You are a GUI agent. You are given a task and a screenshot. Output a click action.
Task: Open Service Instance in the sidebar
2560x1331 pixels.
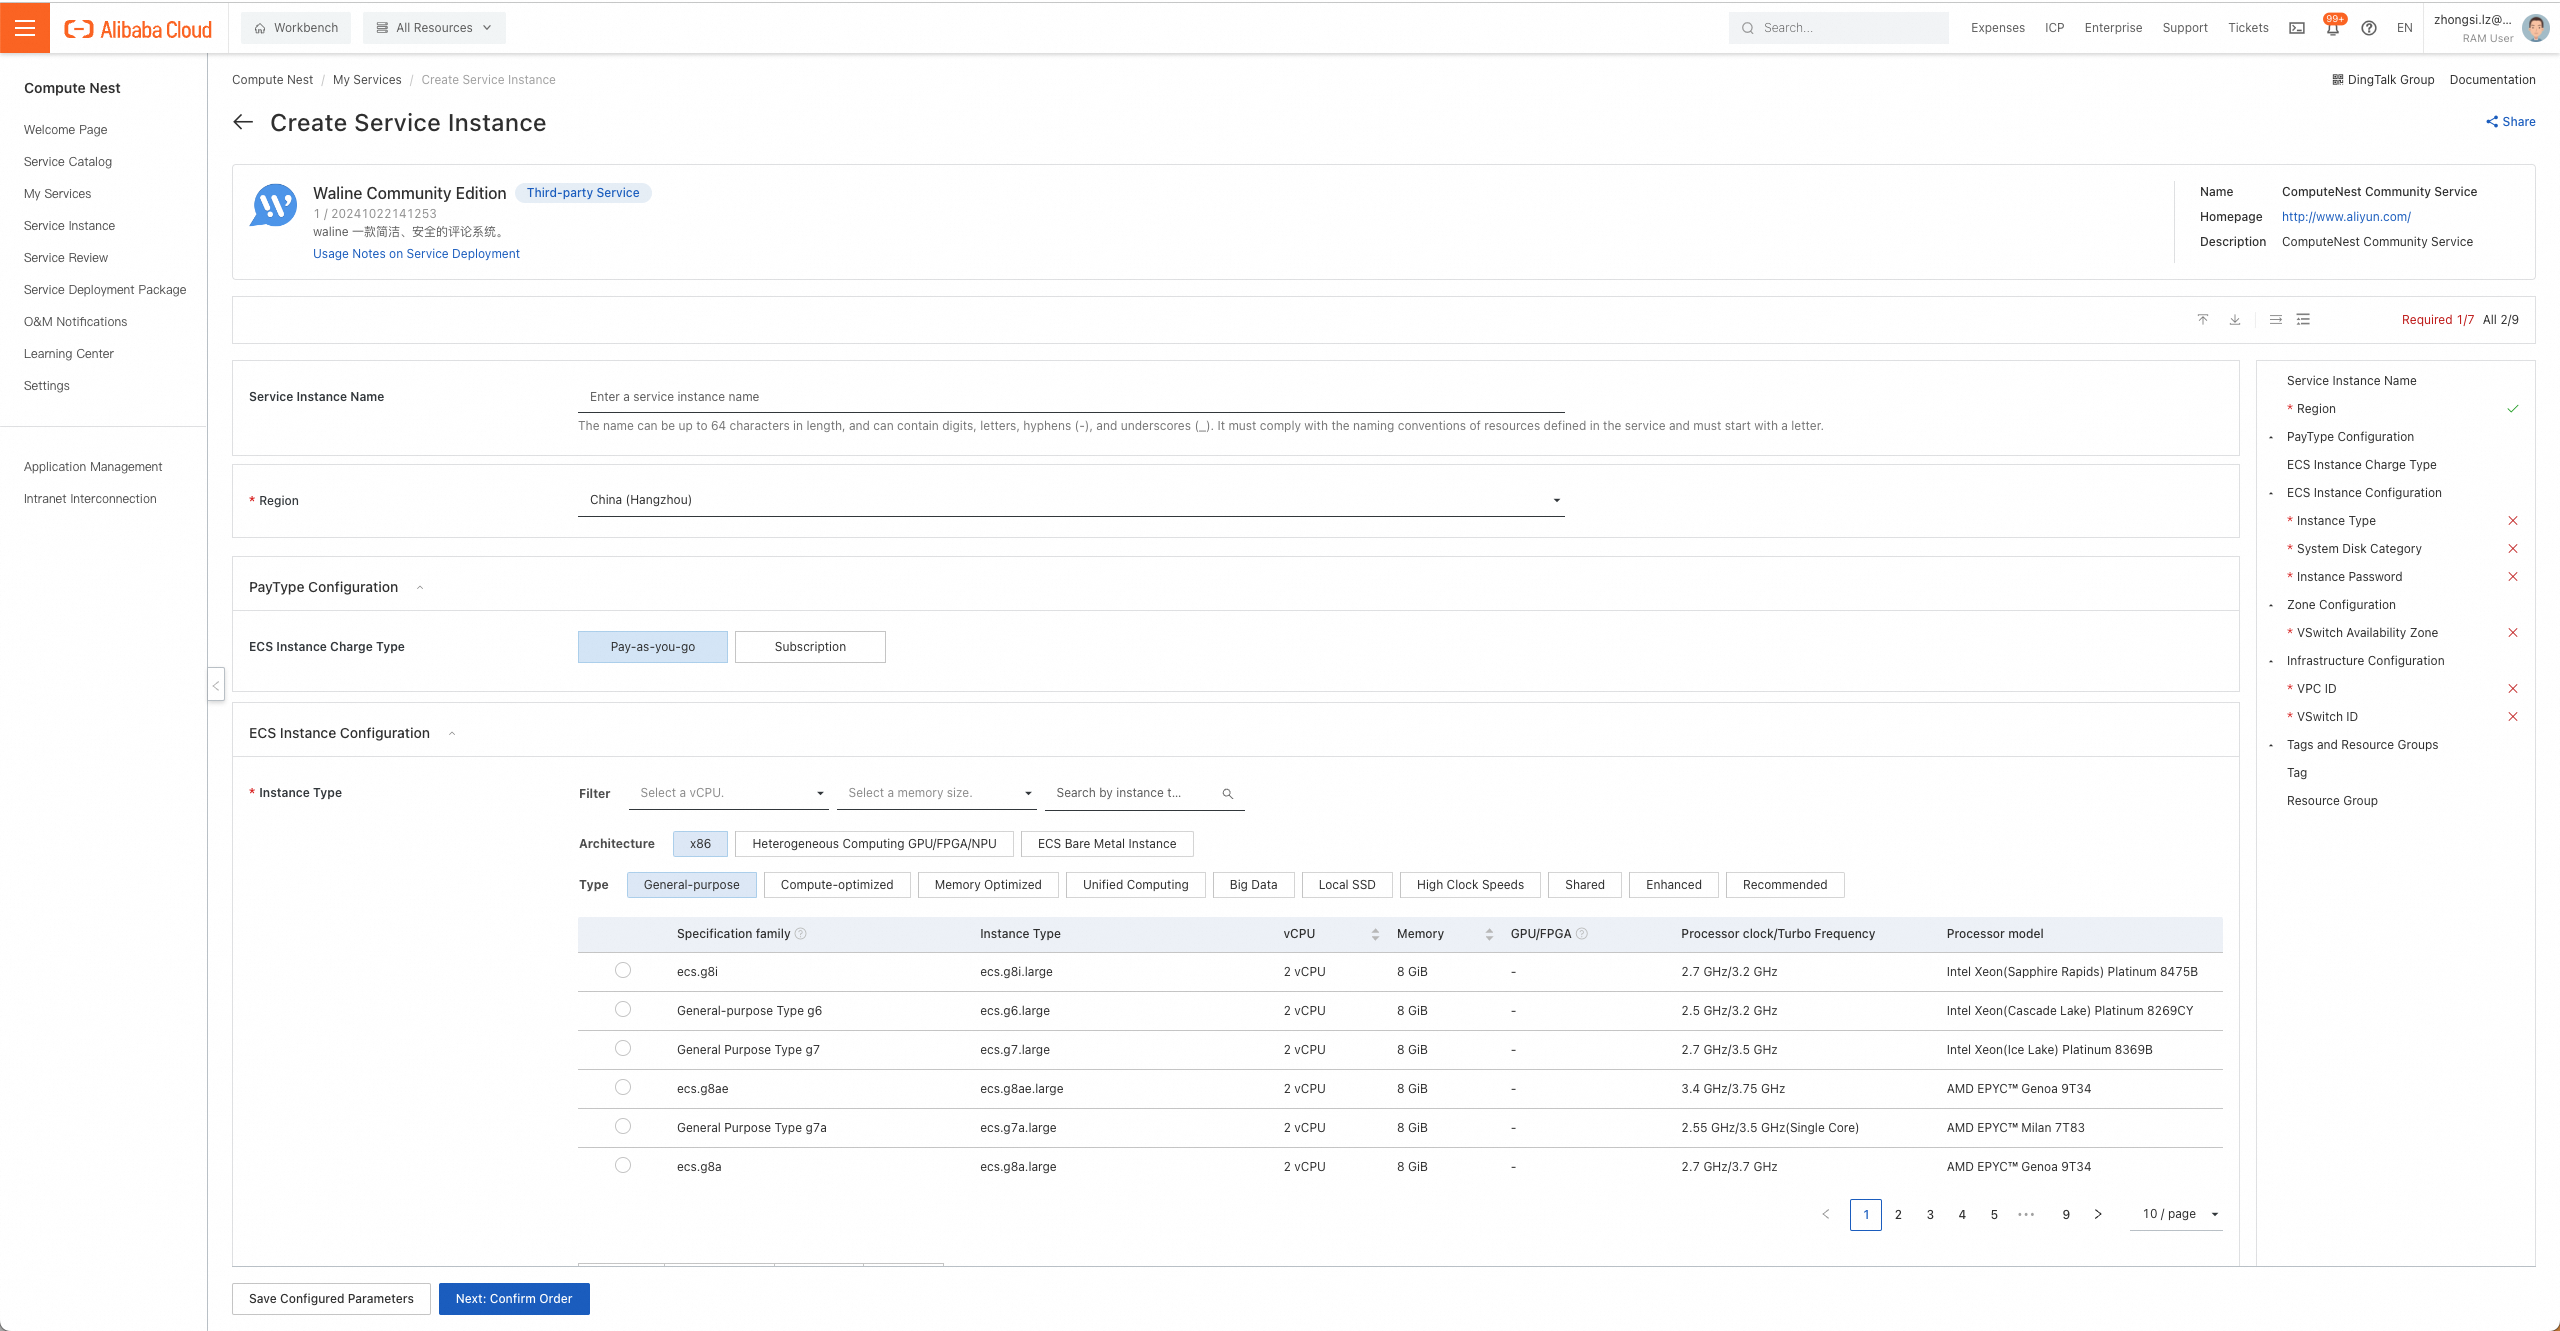69,226
